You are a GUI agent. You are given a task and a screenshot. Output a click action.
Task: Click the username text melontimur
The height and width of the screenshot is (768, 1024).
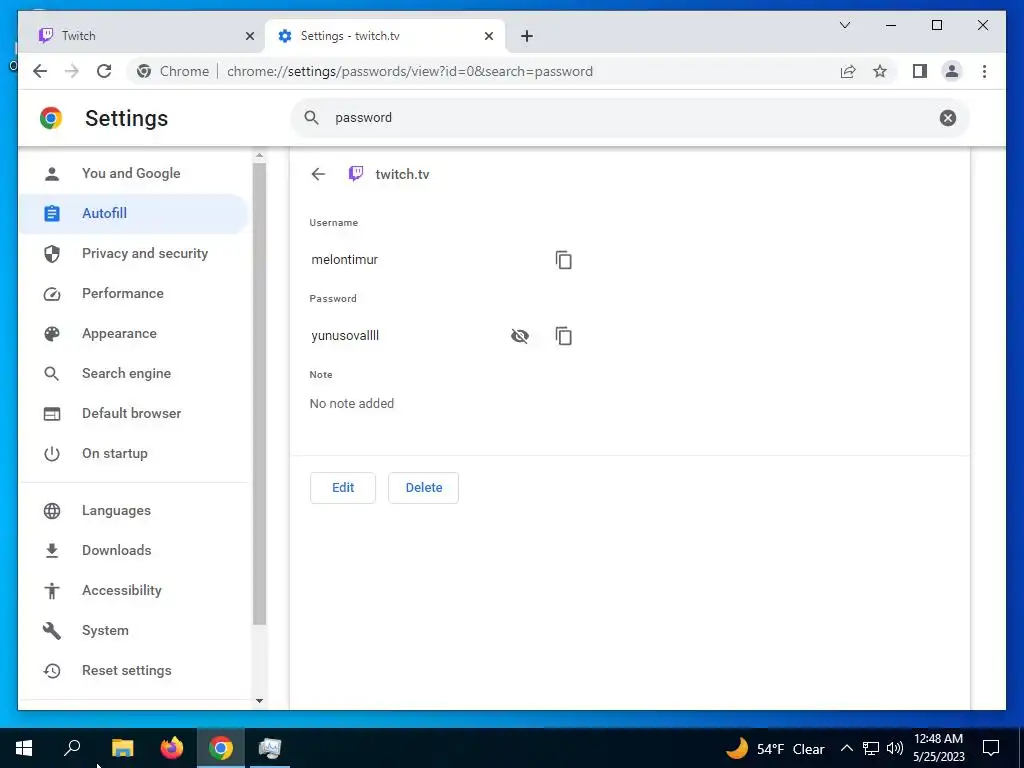[x=345, y=259]
